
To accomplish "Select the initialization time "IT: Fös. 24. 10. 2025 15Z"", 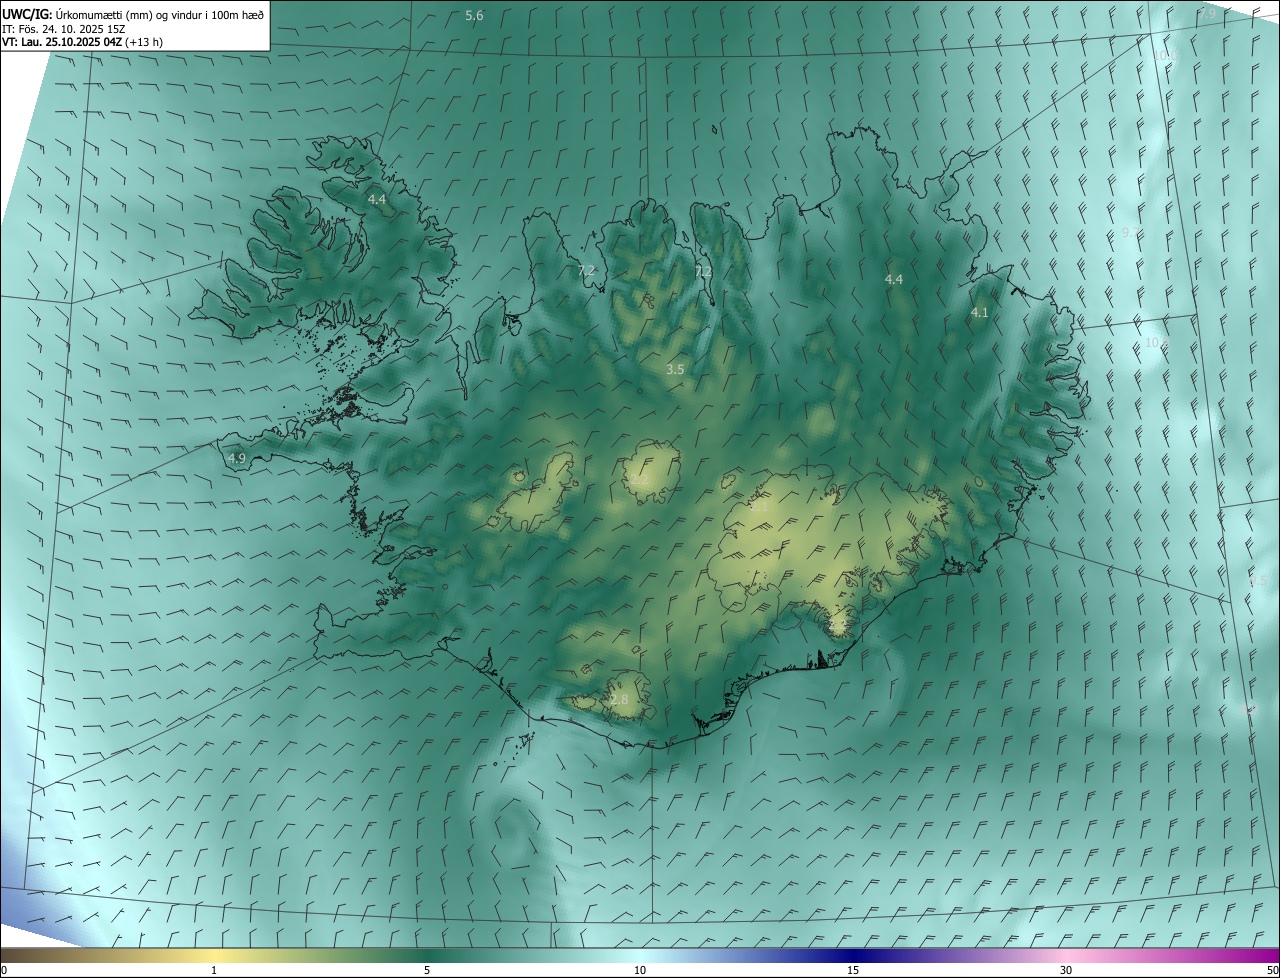I will (x=64, y=29).
